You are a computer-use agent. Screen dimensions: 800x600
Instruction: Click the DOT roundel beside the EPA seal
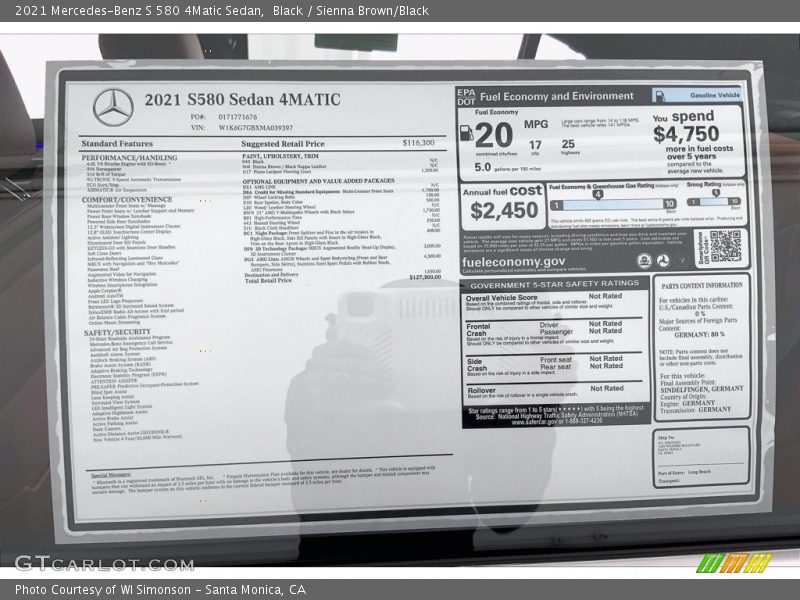662,262
